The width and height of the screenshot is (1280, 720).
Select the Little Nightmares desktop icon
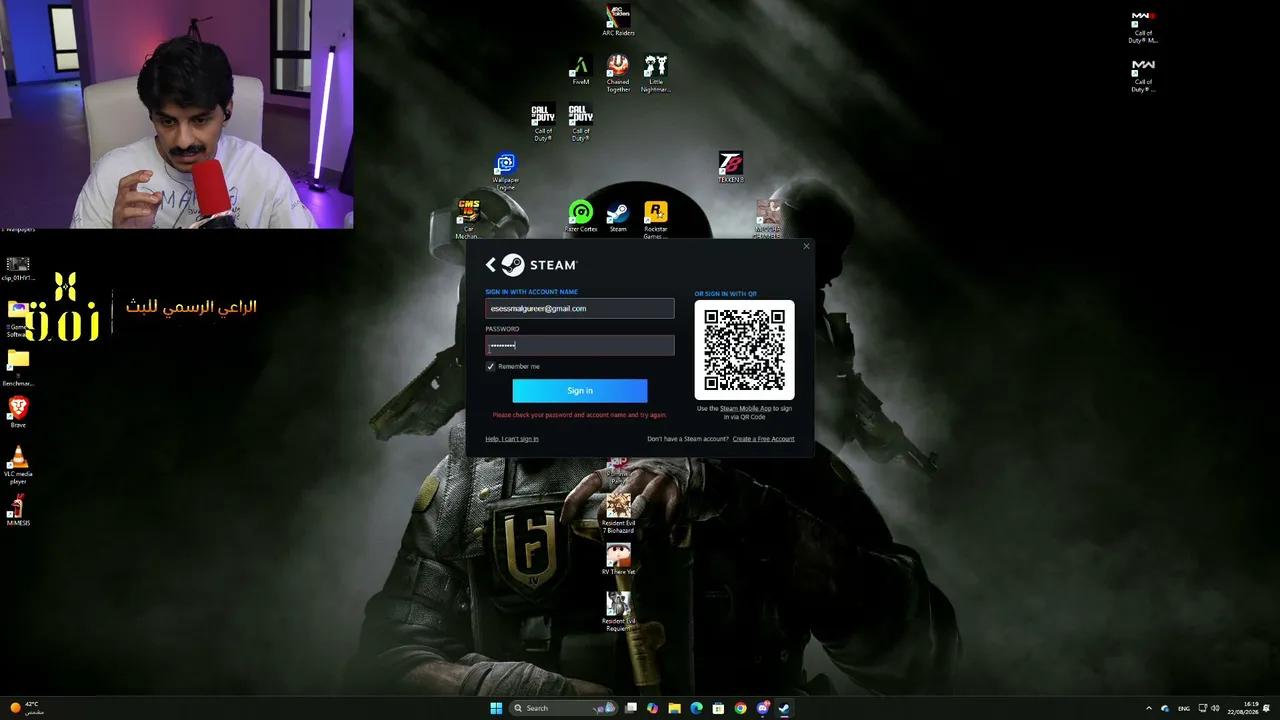point(656,73)
